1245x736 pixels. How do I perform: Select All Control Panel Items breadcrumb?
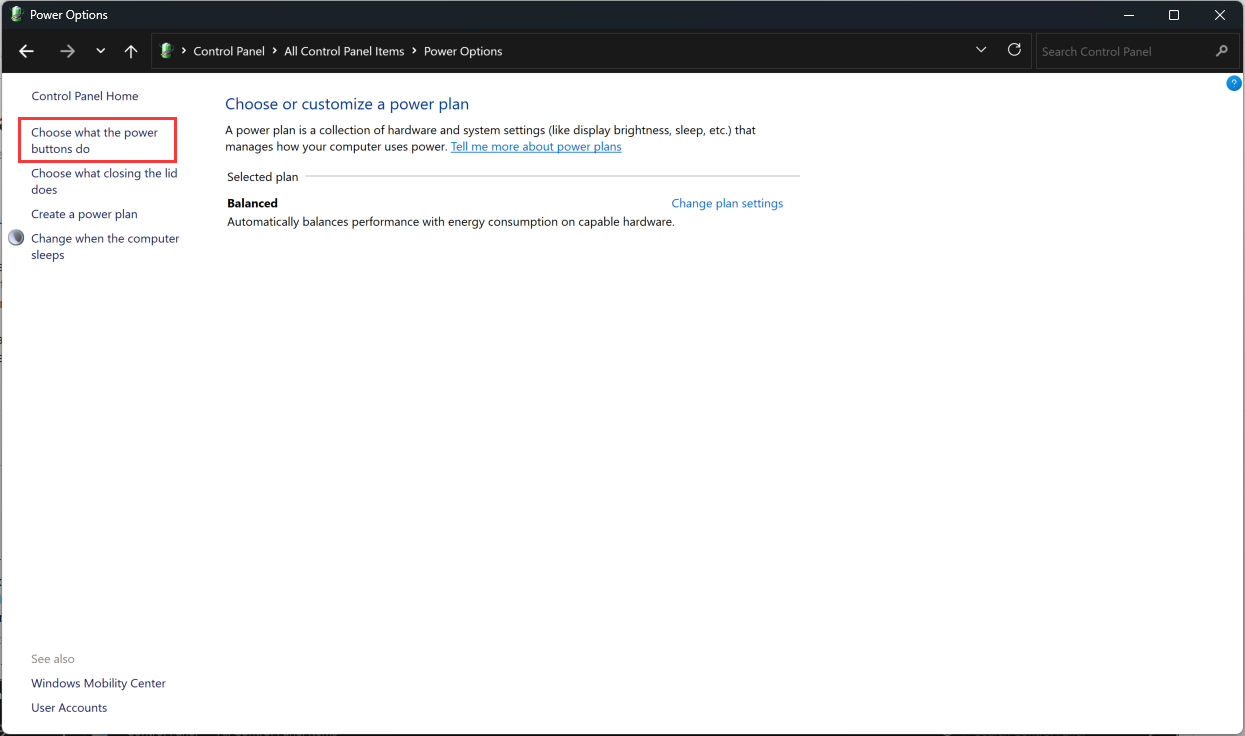[x=344, y=51]
